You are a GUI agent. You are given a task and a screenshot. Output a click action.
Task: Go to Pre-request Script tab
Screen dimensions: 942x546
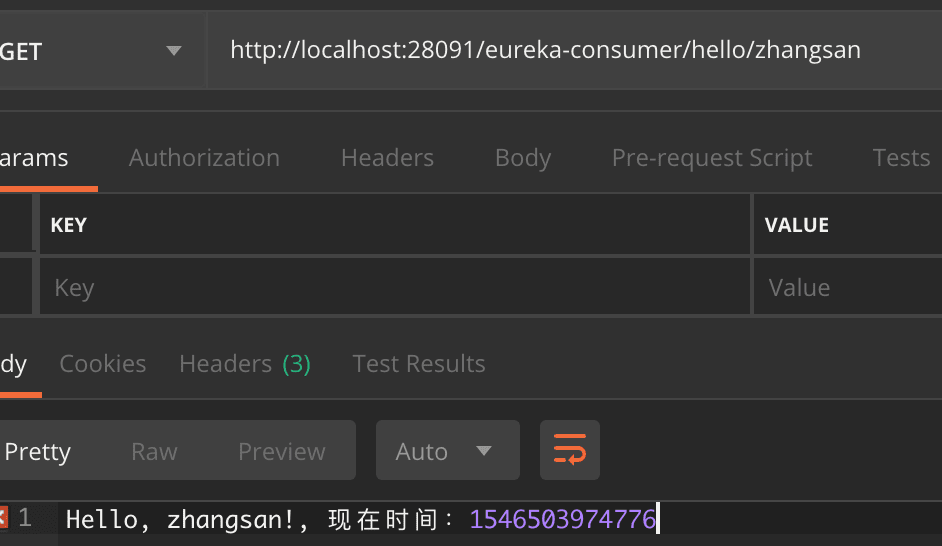[712, 158]
